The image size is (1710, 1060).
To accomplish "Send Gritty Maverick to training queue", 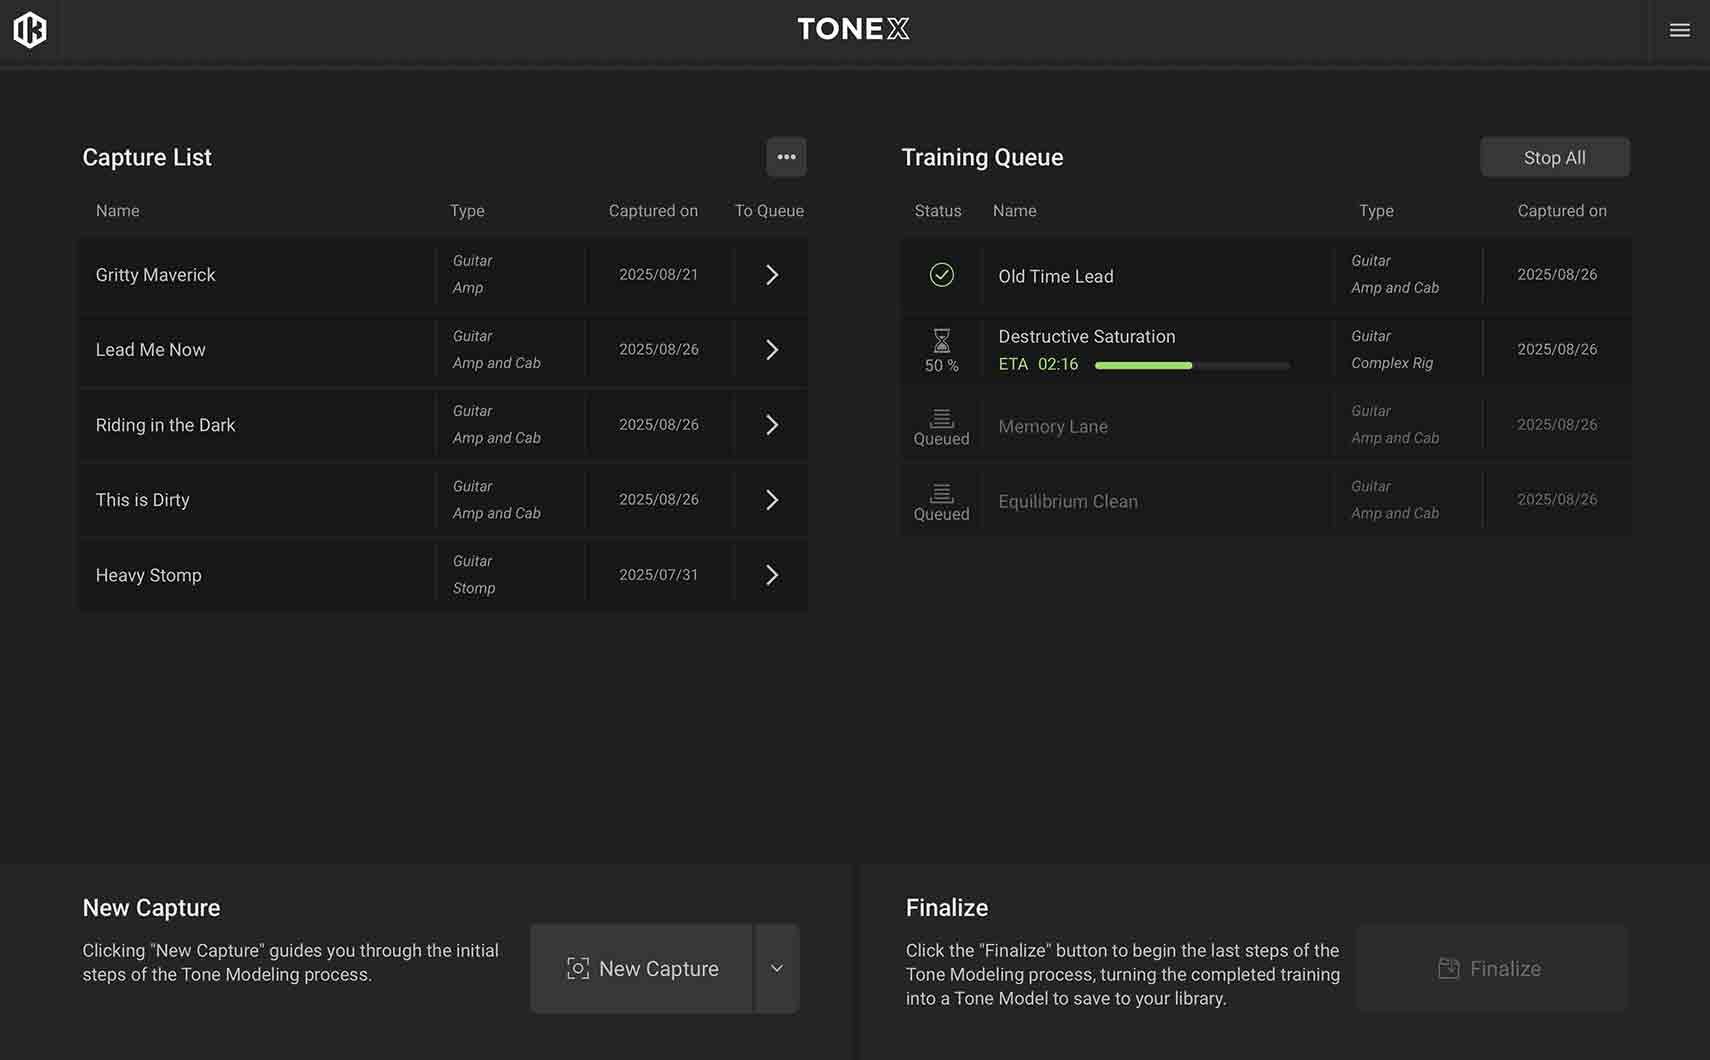I will click(771, 274).
